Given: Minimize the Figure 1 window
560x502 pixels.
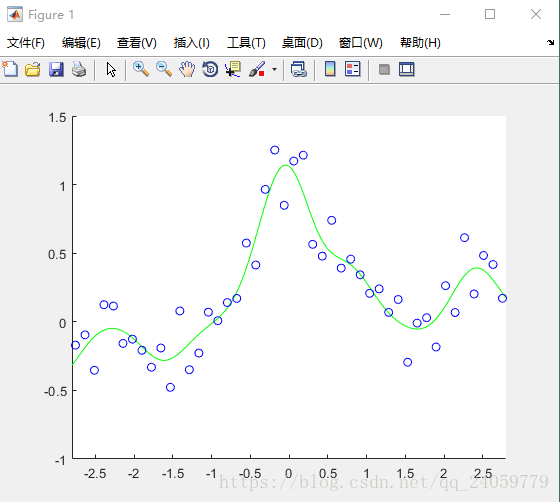Looking at the screenshot, I should [x=445, y=14].
